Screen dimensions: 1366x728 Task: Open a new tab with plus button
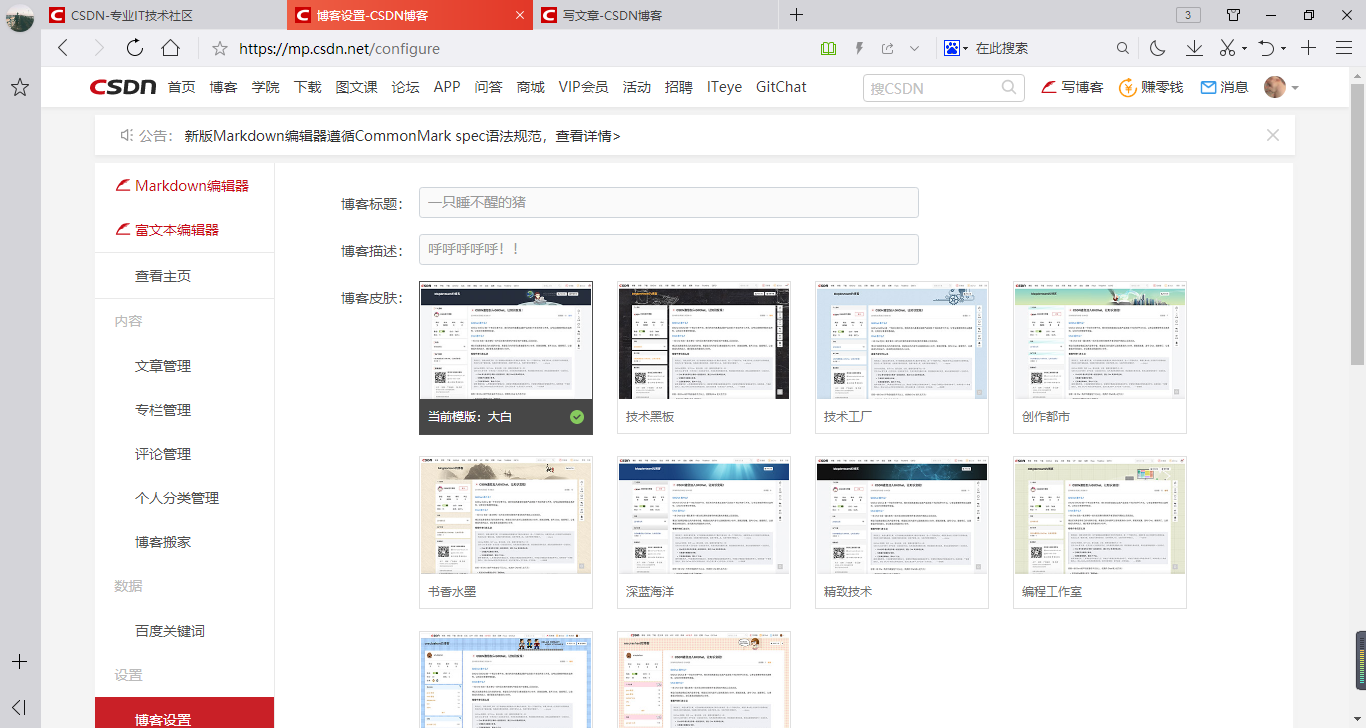797,15
